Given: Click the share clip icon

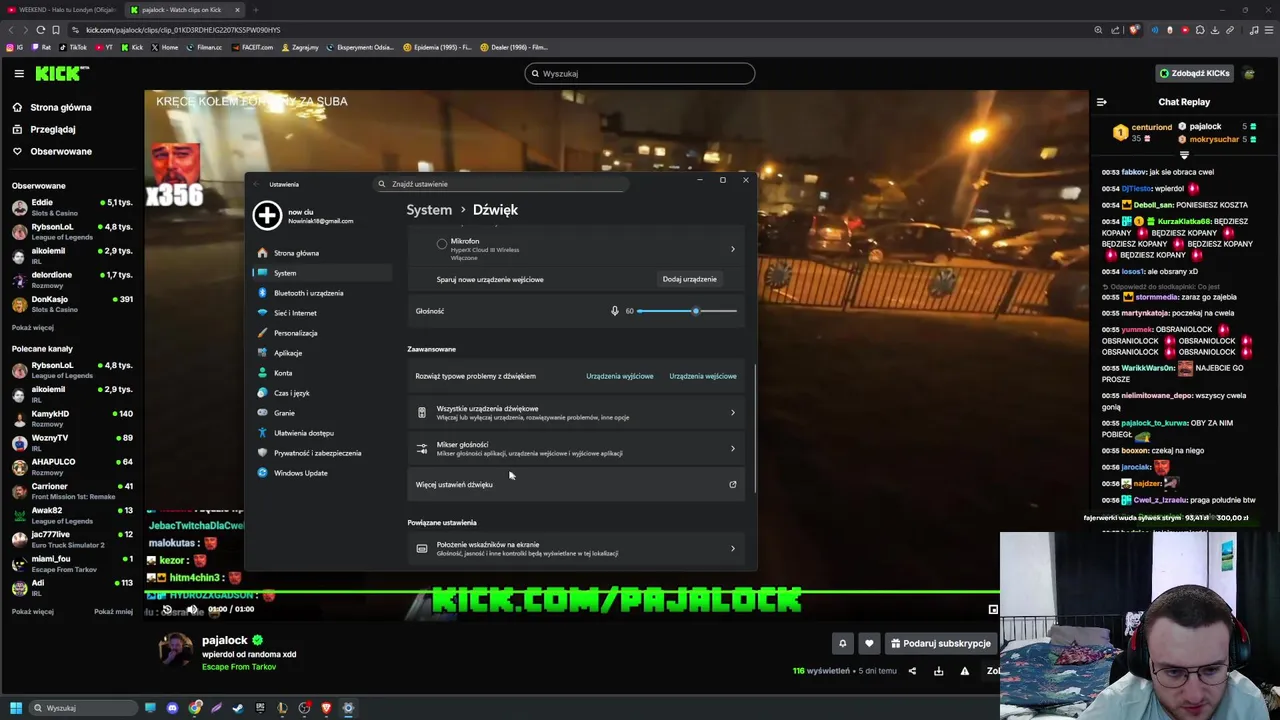Looking at the screenshot, I should [912, 671].
